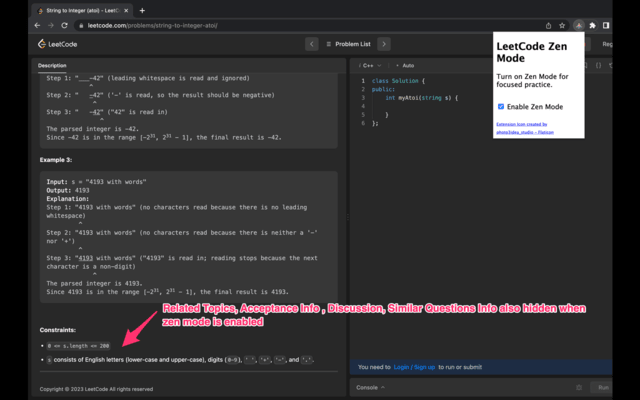The width and height of the screenshot is (640, 400).
Task: Open the C++ language dropdown
Action: 371,65
